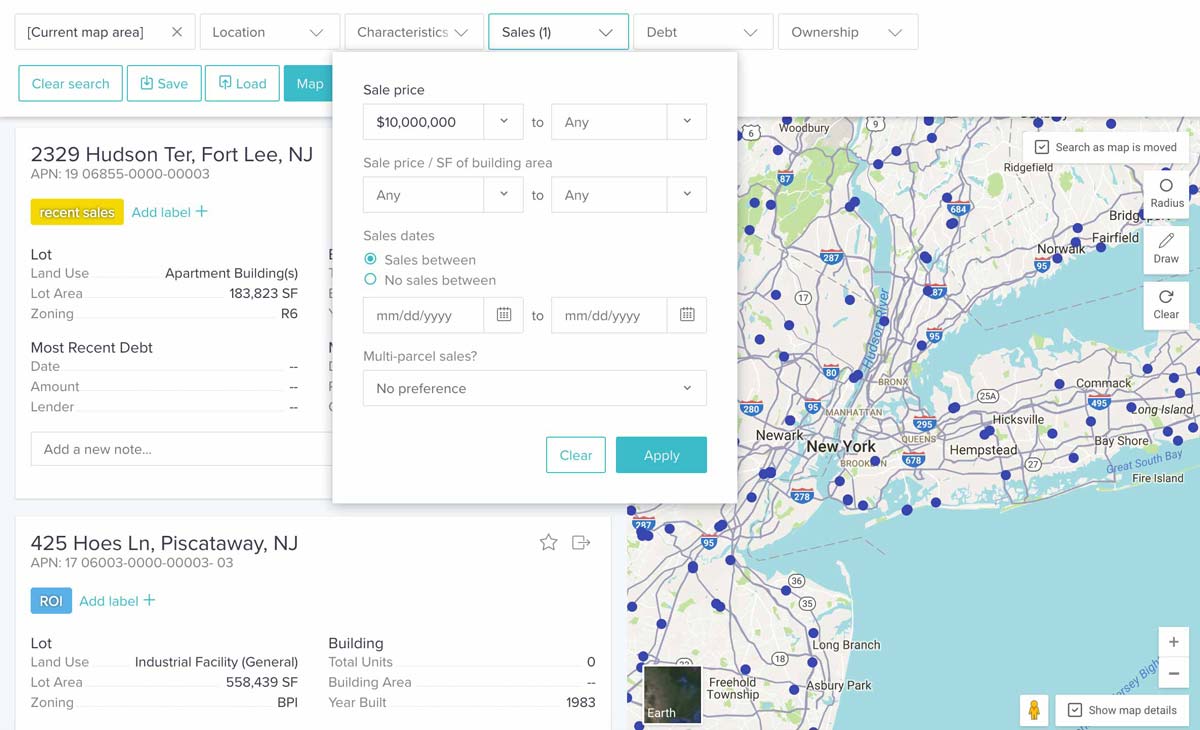Select the No sales between radio button
The image size is (1200, 730).
pyautogui.click(x=370, y=280)
